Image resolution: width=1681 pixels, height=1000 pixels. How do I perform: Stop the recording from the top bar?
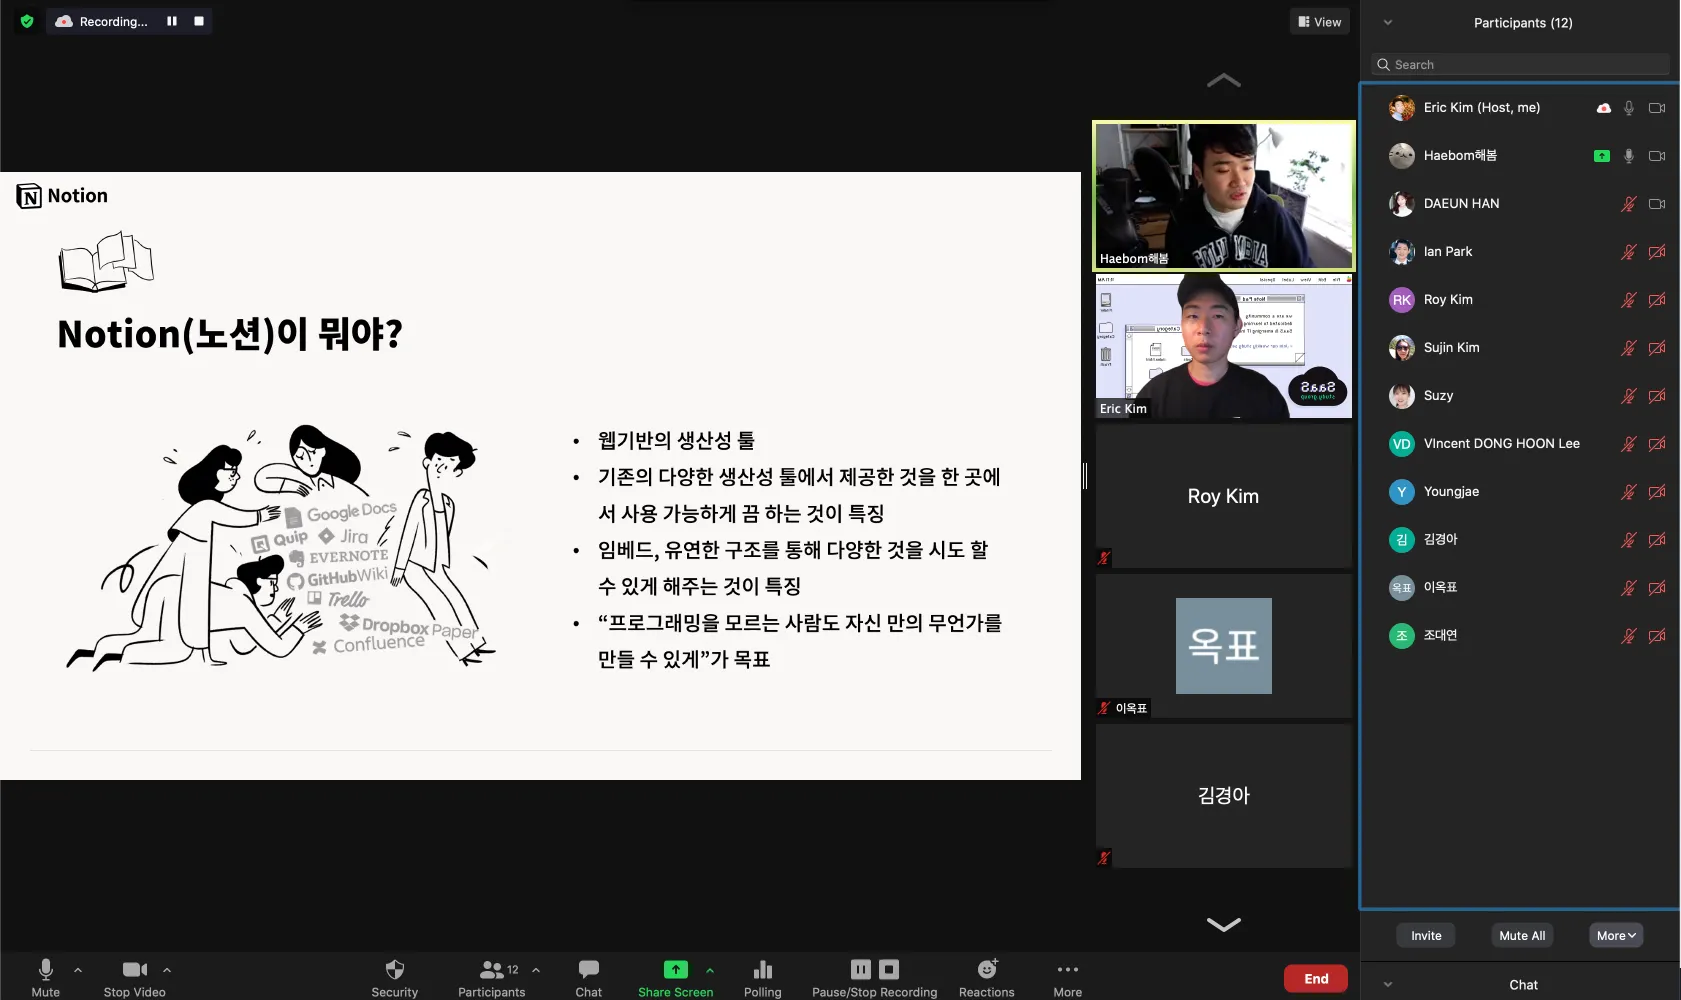[199, 21]
